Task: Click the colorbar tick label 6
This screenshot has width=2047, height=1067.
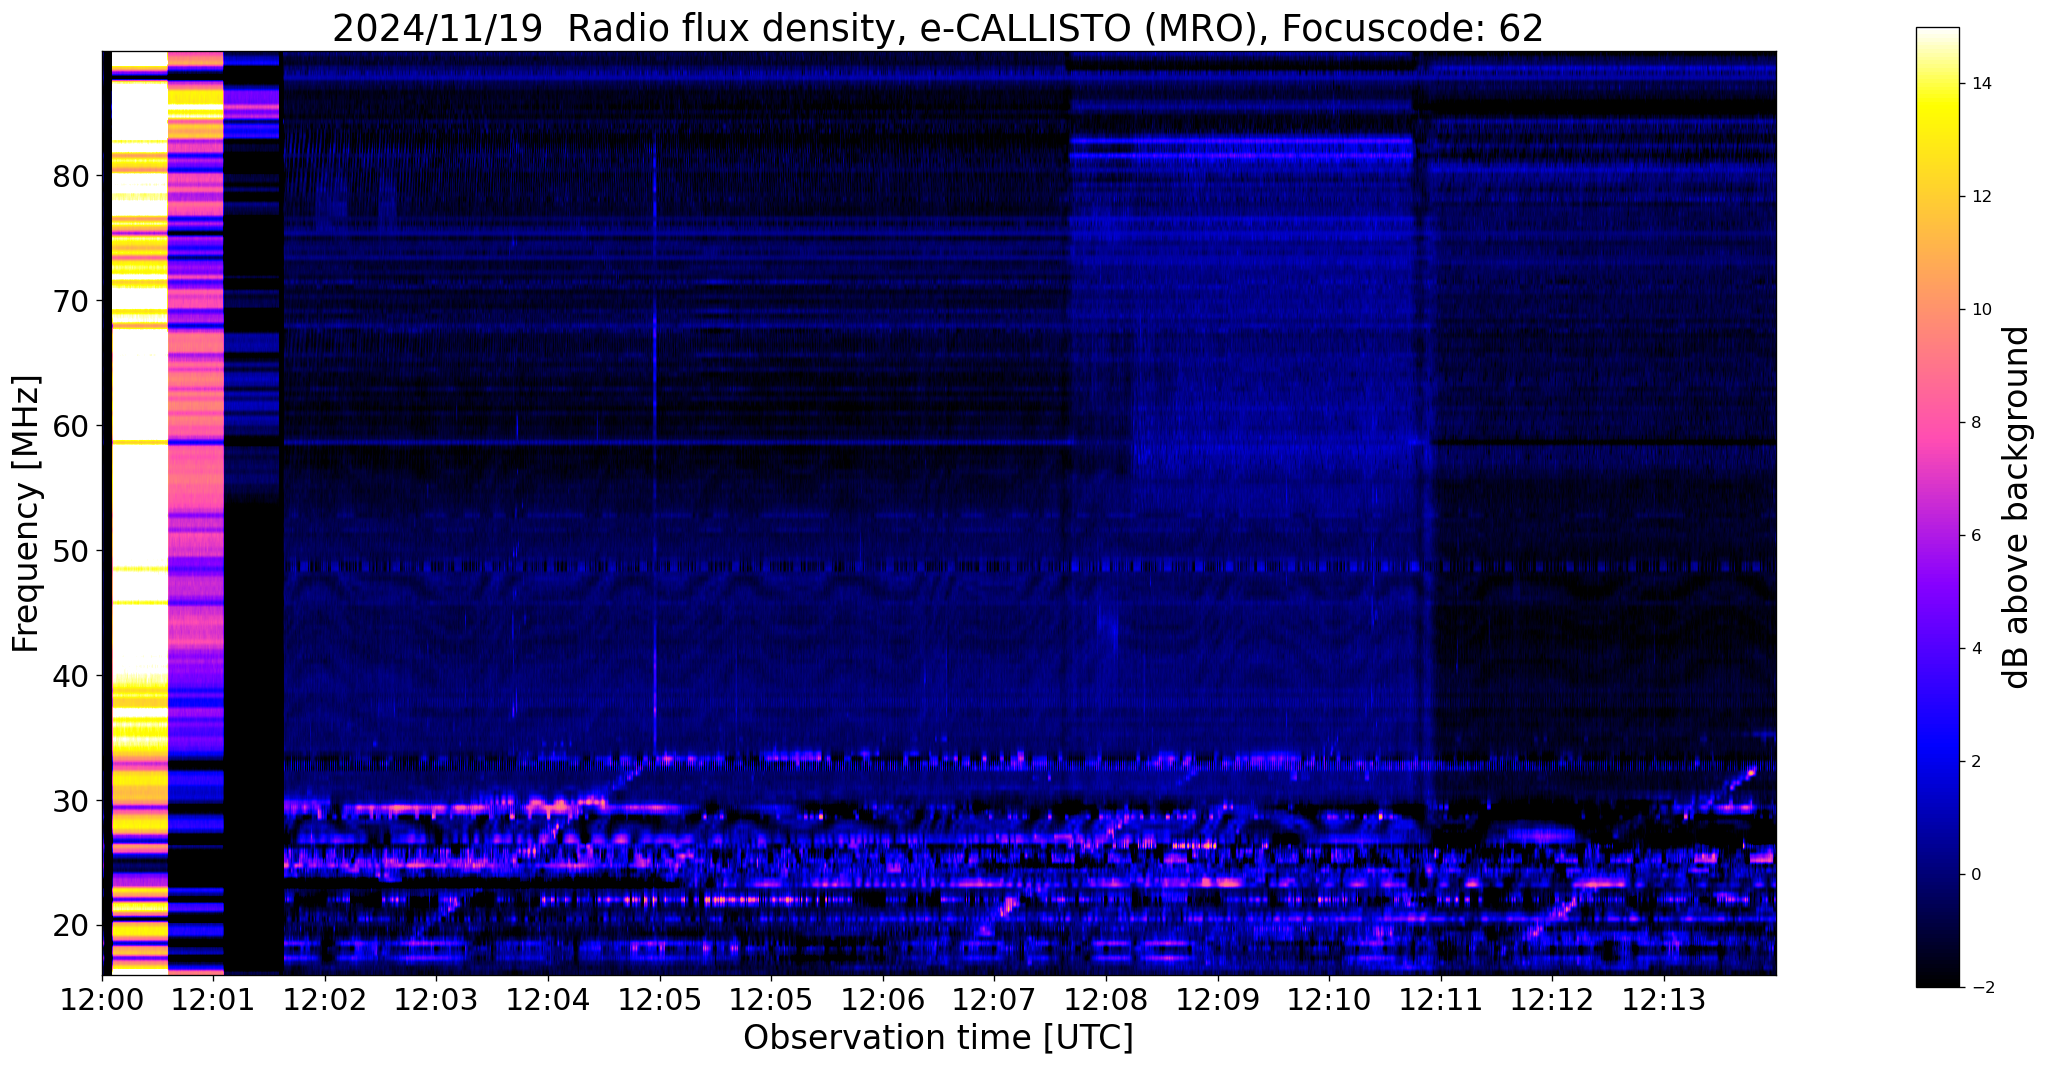Action: (x=1976, y=536)
